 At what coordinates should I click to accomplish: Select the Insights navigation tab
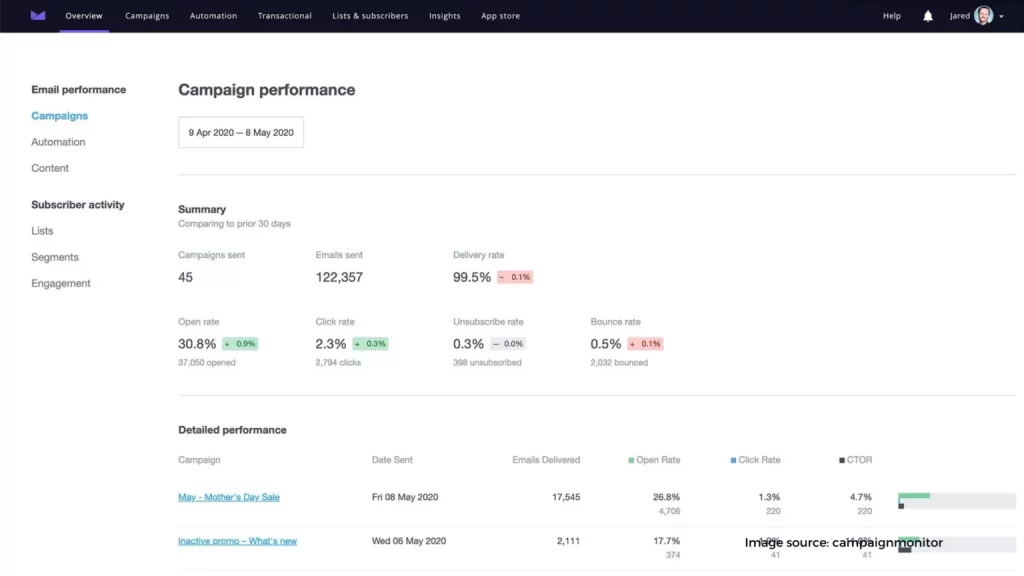pos(444,16)
